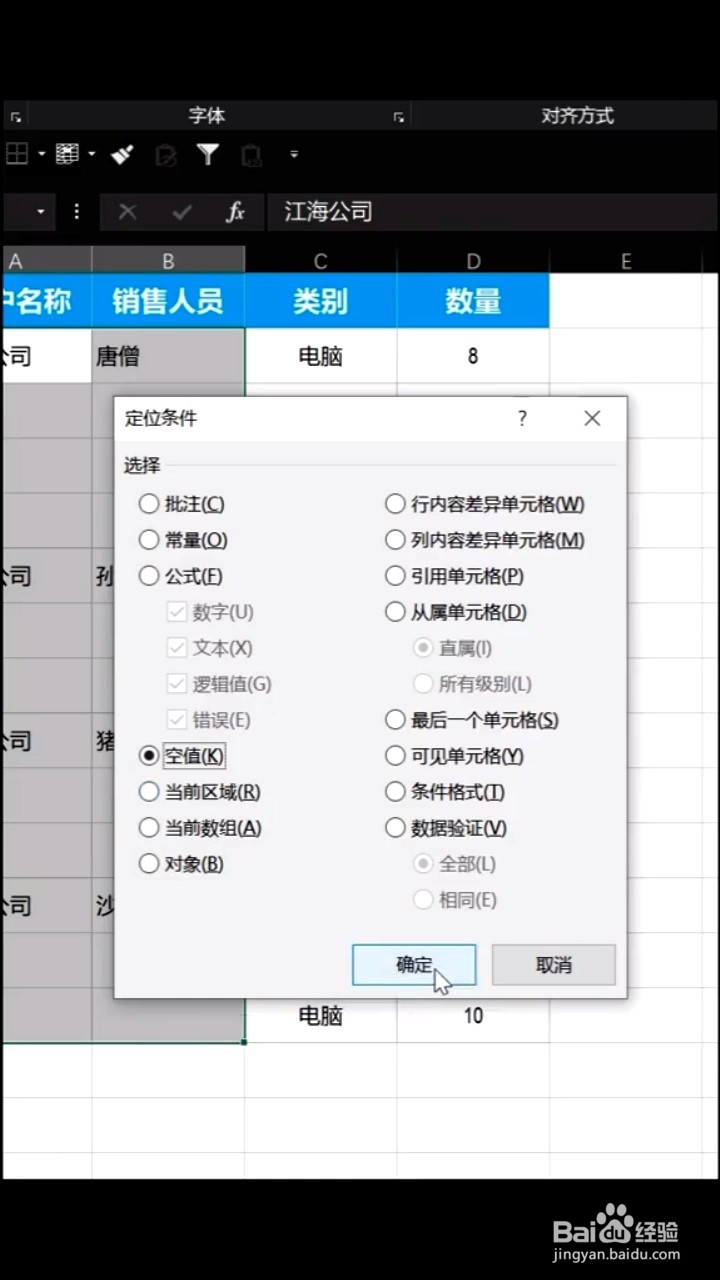Select column D header
The image size is (720, 1280).
473,261
